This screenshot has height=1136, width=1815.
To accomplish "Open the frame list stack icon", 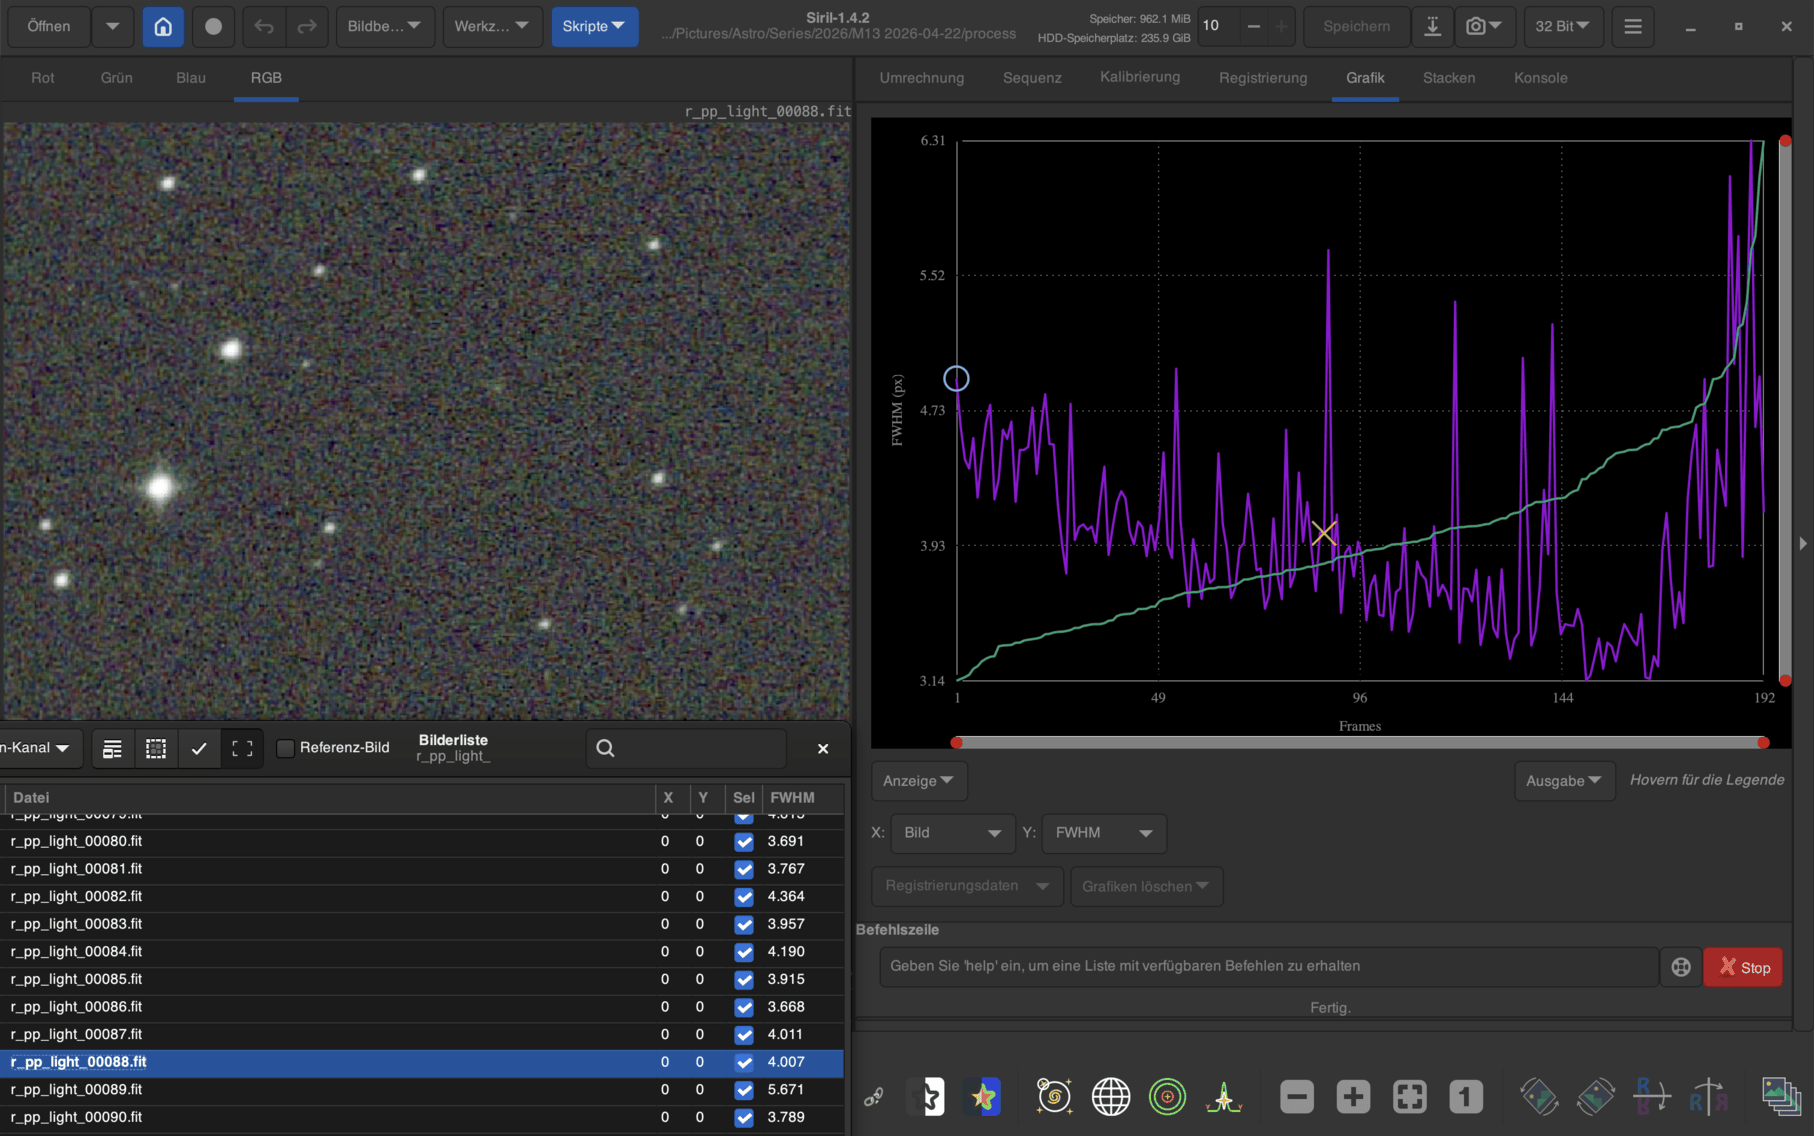I will click(x=1781, y=1097).
